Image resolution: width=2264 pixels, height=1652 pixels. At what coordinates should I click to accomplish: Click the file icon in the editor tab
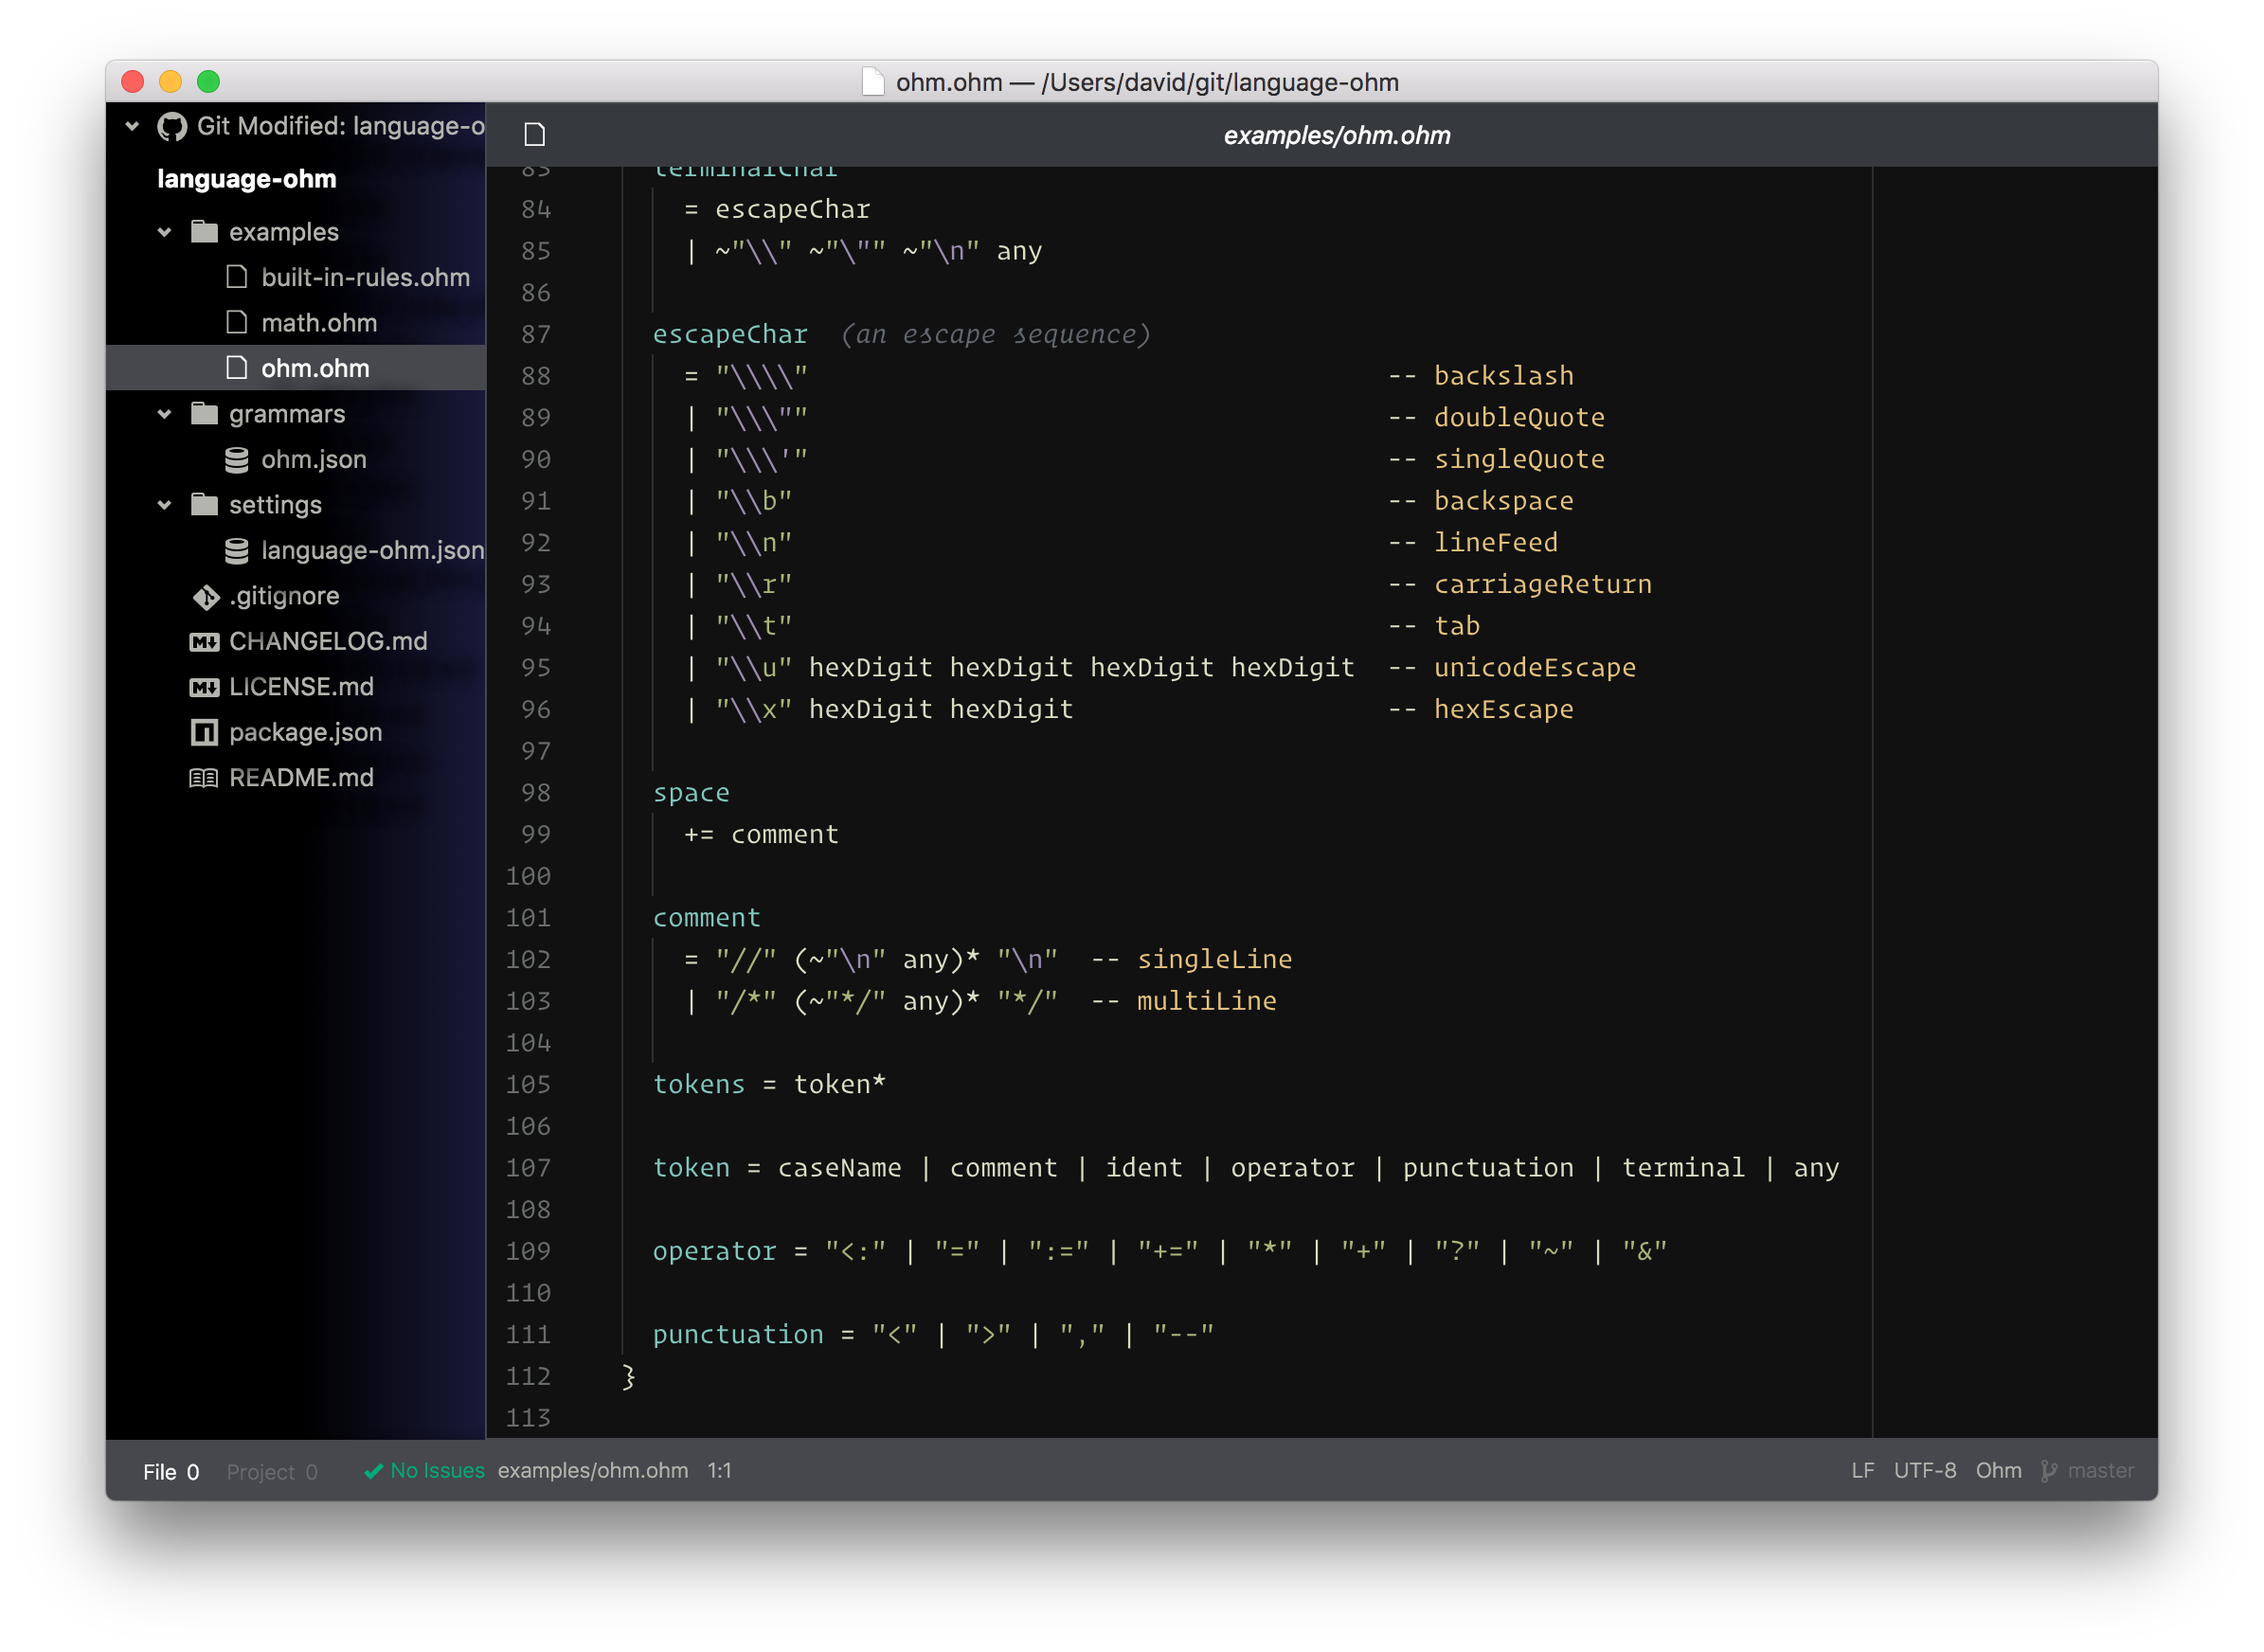coord(535,134)
